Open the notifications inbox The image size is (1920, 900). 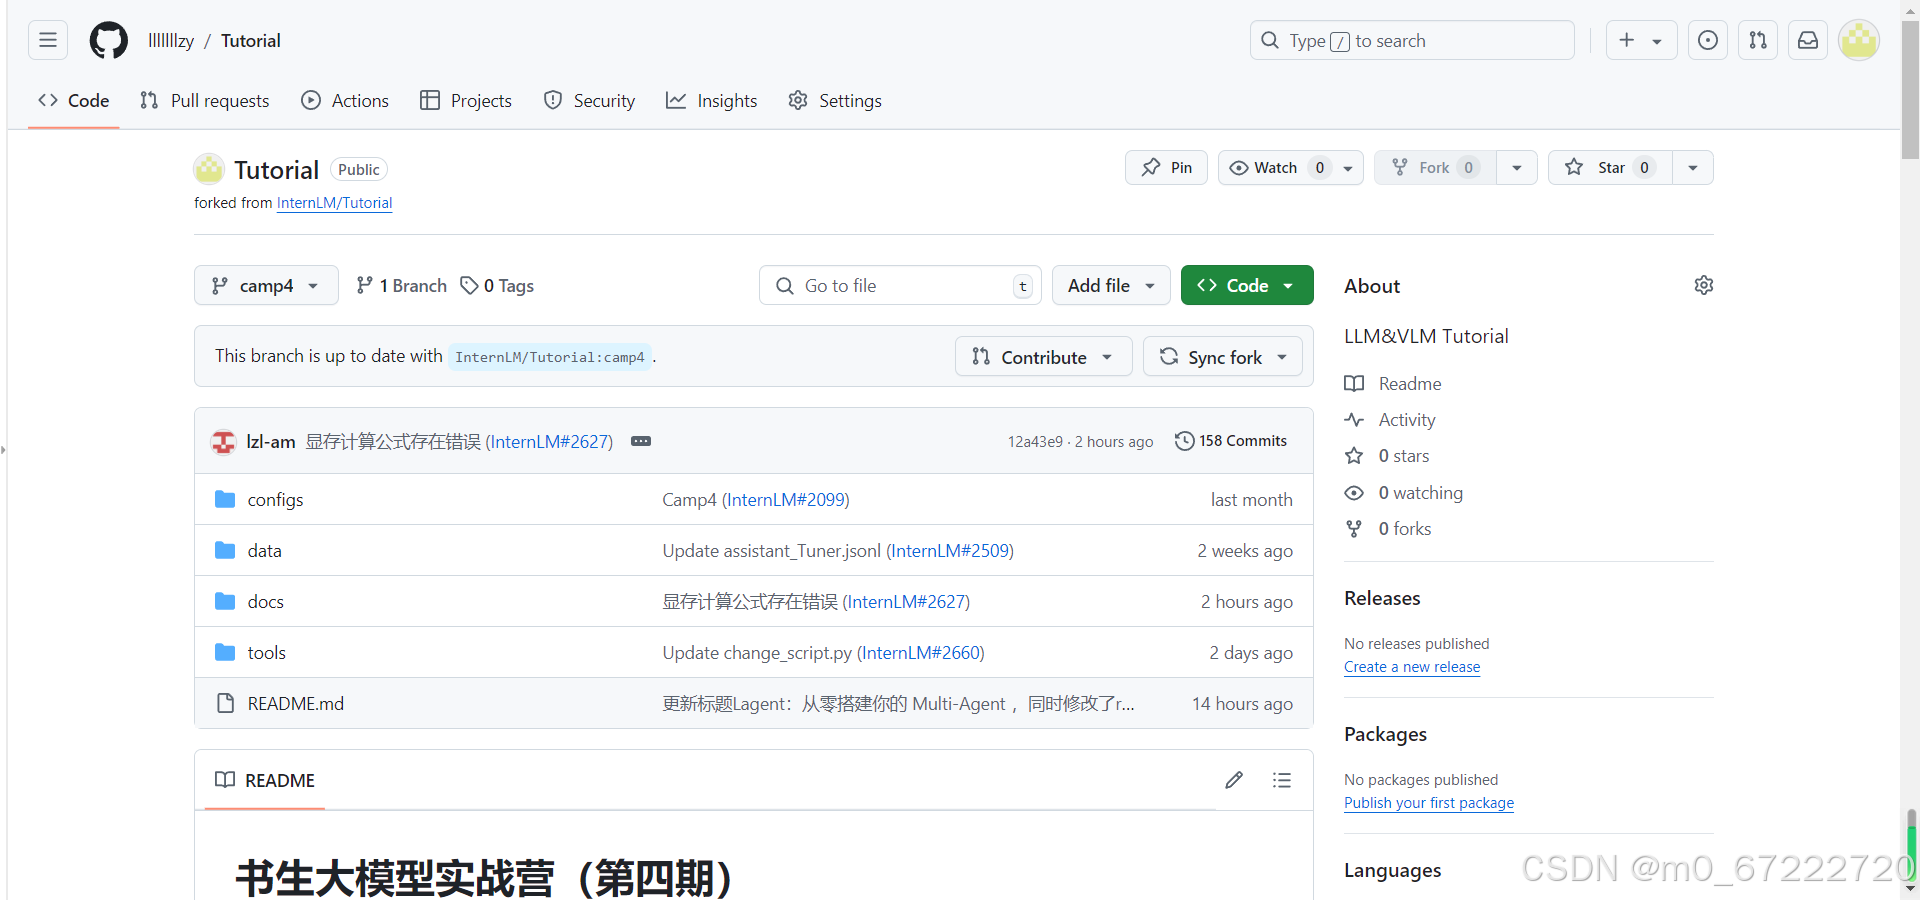pos(1807,40)
